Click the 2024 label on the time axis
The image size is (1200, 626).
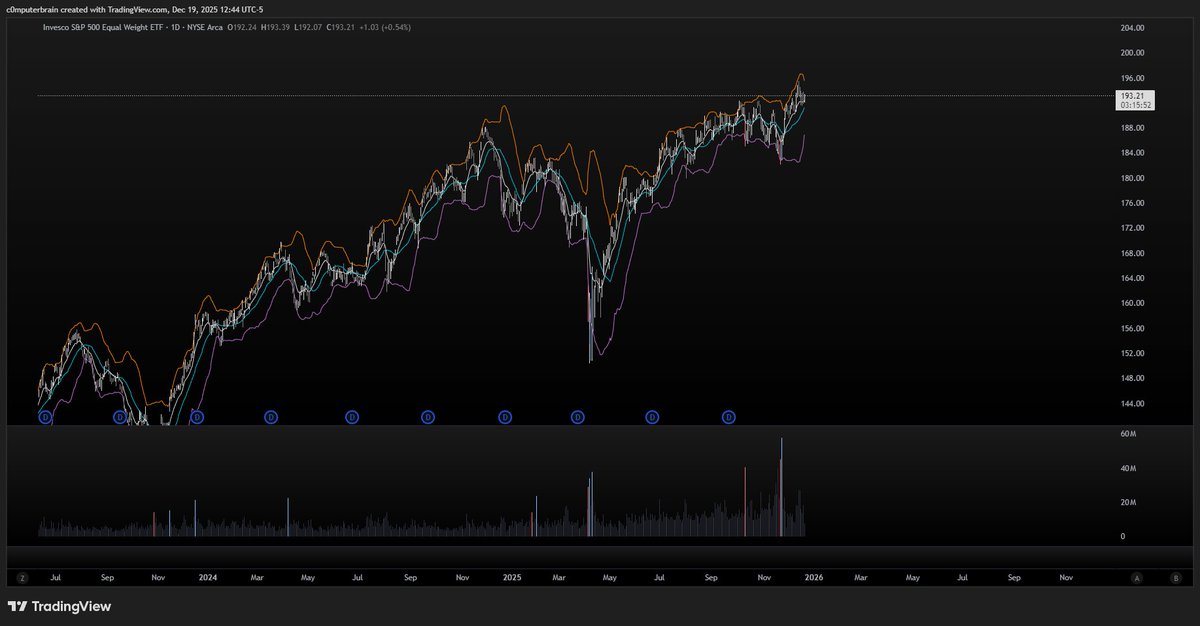[x=207, y=577]
